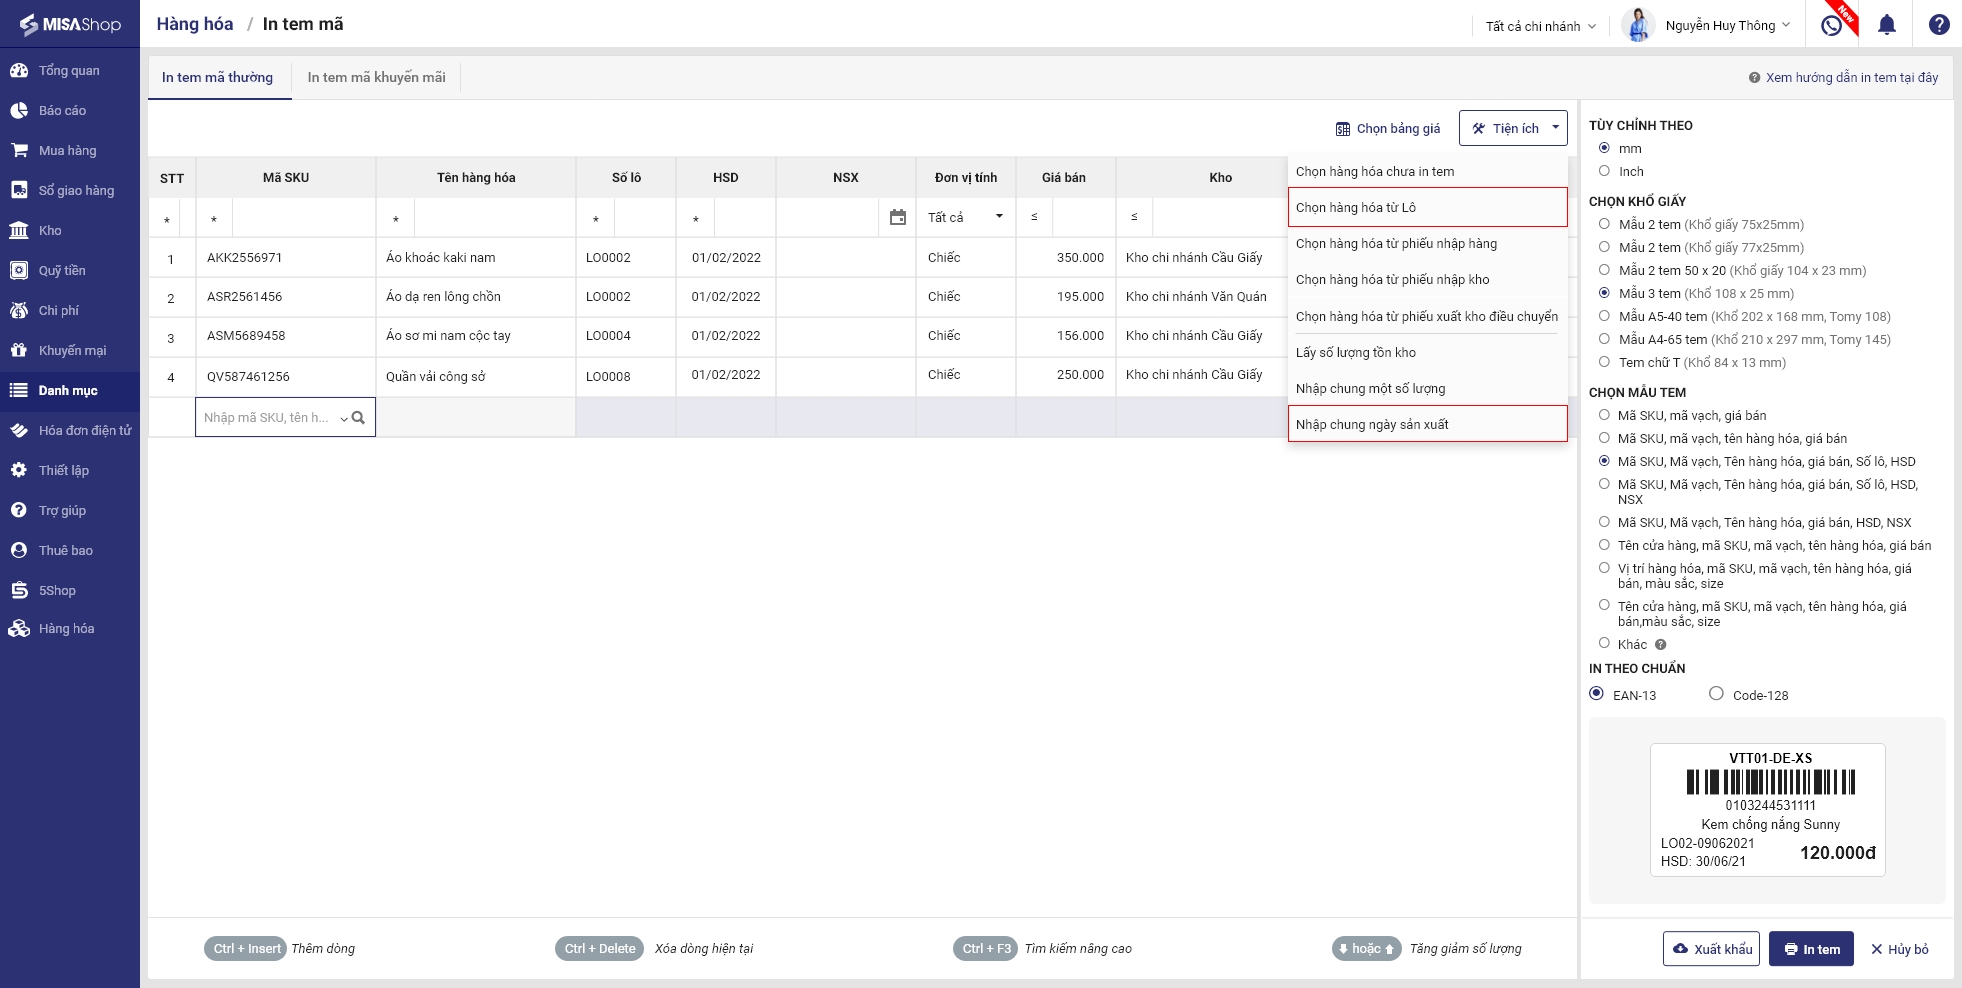Select Mẫu A4-65 tem paper size

click(x=1604, y=339)
